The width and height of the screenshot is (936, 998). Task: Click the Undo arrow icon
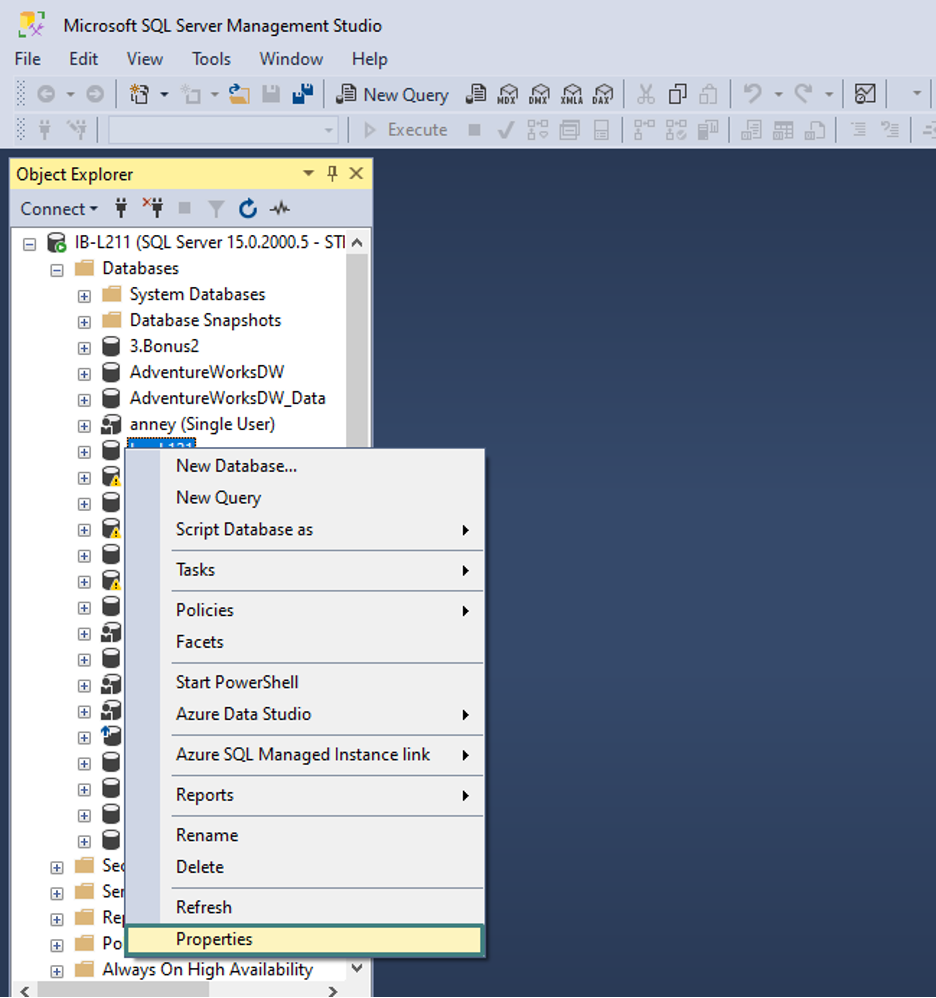753,94
